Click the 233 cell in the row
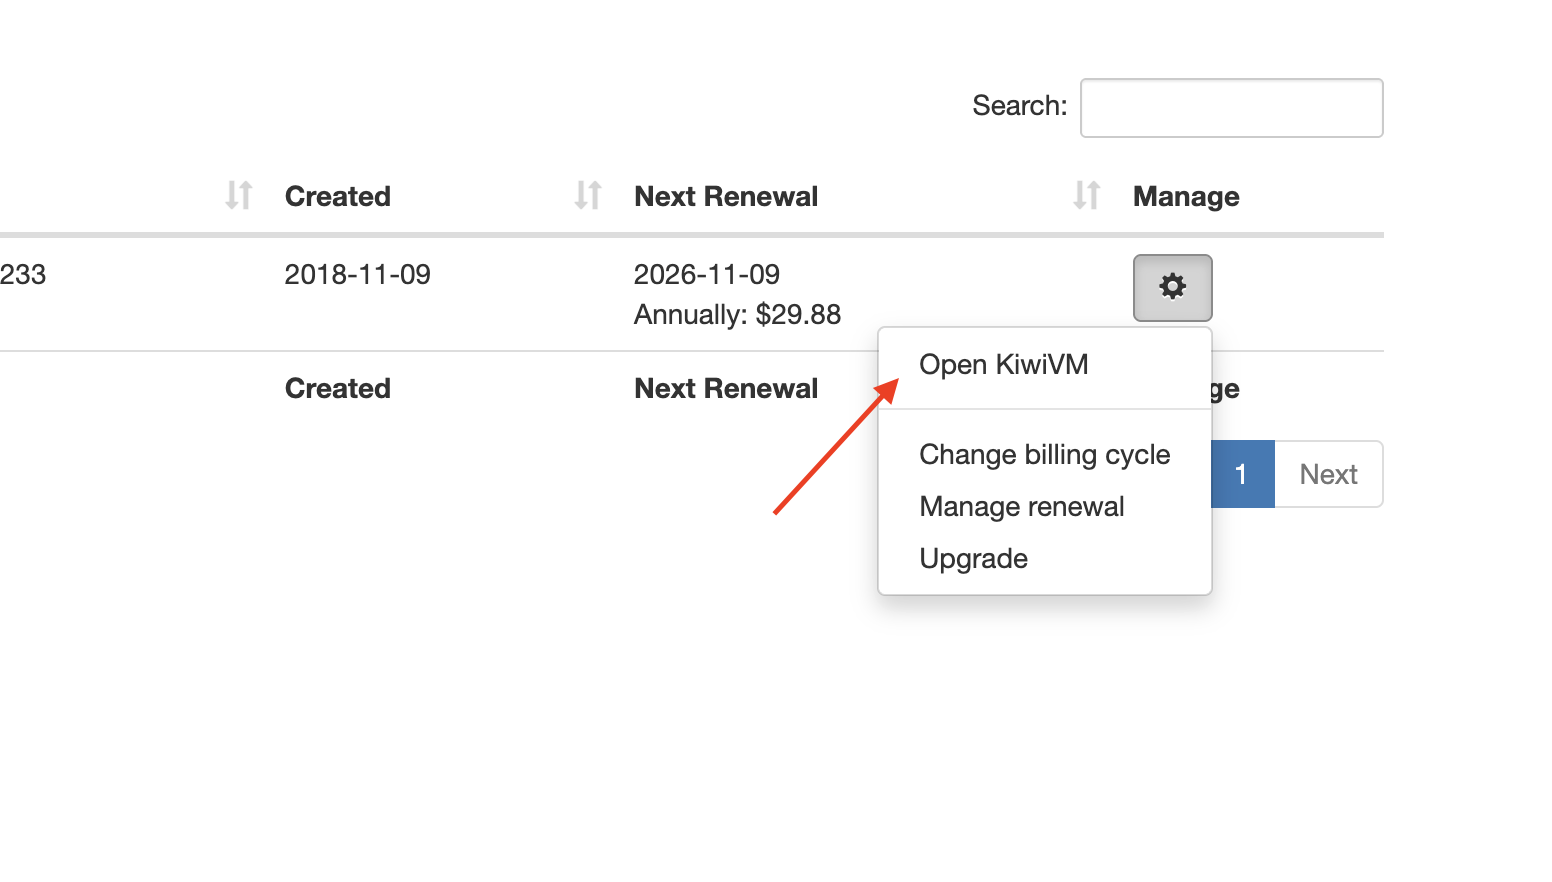The width and height of the screenshot is (1552, 882). pyautogui.click(x=23, y=275)
